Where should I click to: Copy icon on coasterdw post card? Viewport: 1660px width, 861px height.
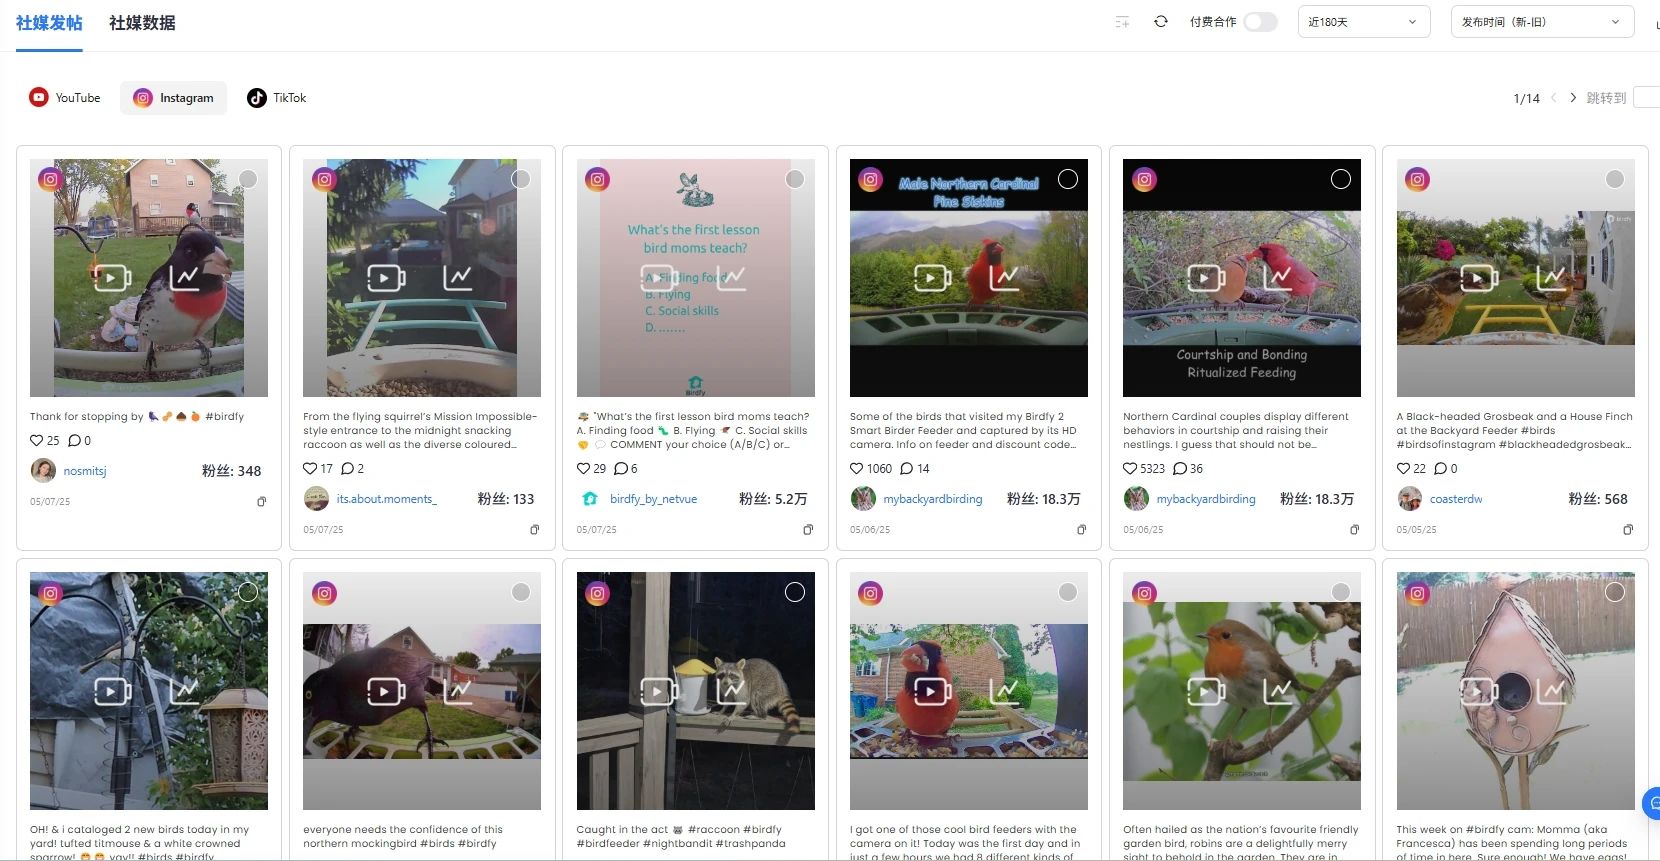pos(1628,530)
